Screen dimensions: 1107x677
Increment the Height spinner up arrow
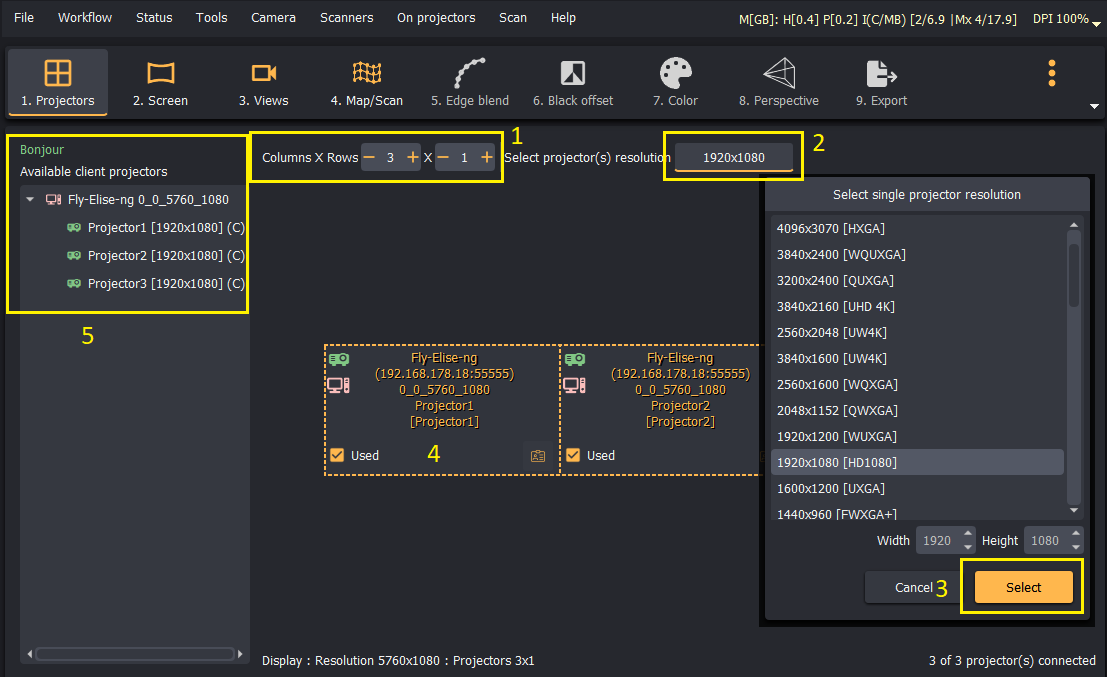(1075, 534)
